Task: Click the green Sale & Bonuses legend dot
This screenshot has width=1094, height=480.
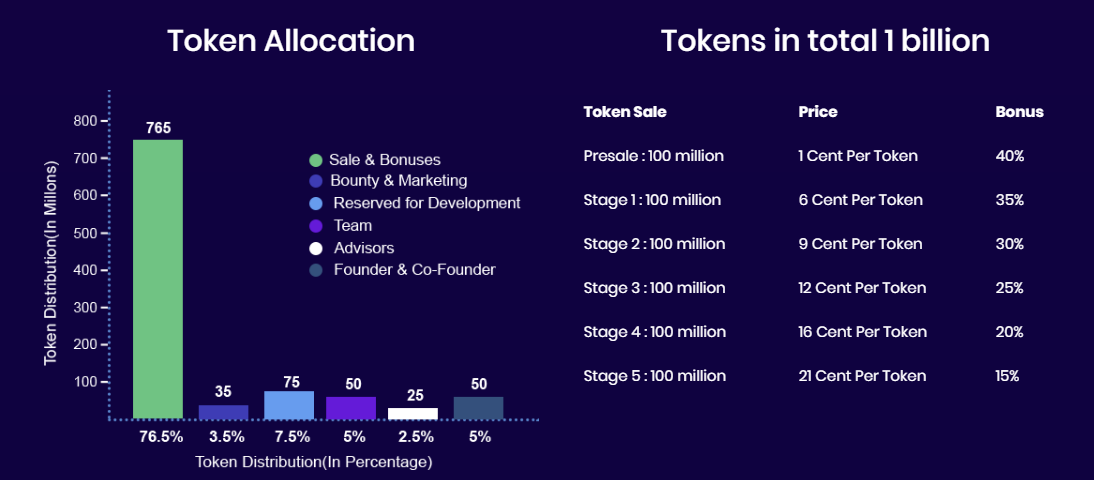Action: (316, 160)
